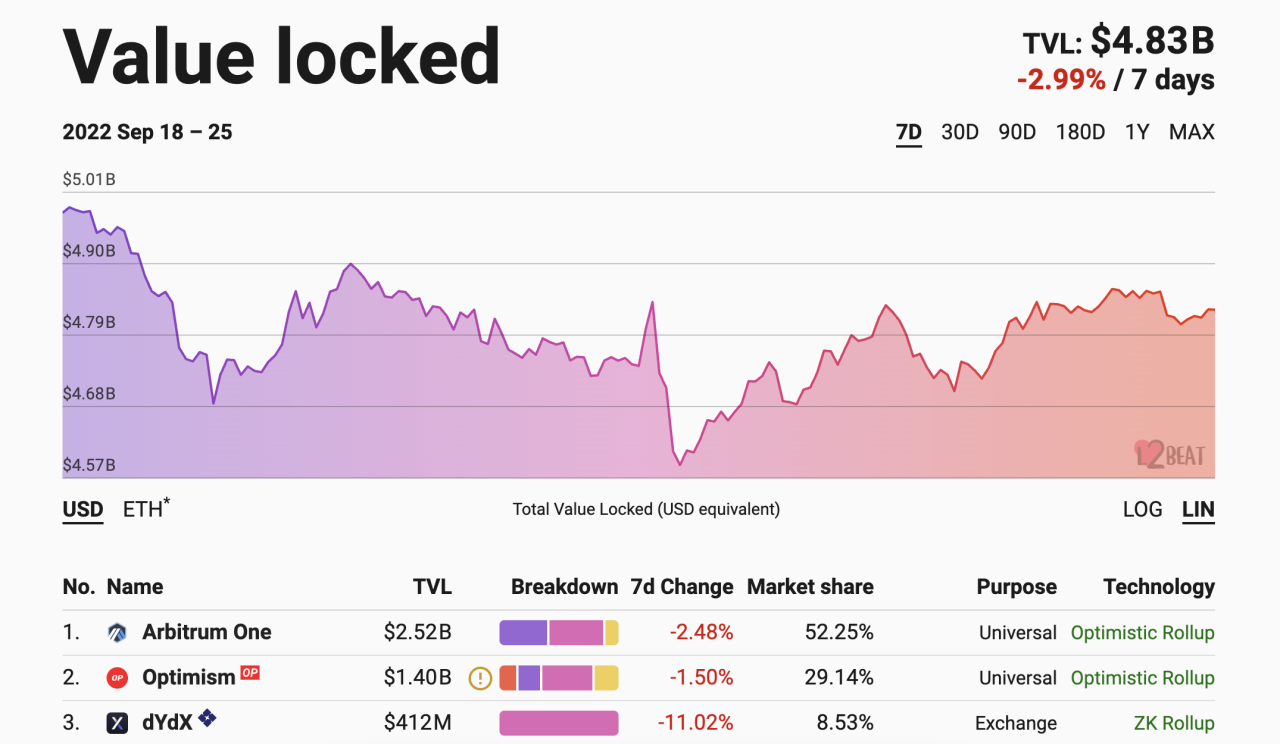
Task: Select the 180D time range
Action: coord(1080,132)
